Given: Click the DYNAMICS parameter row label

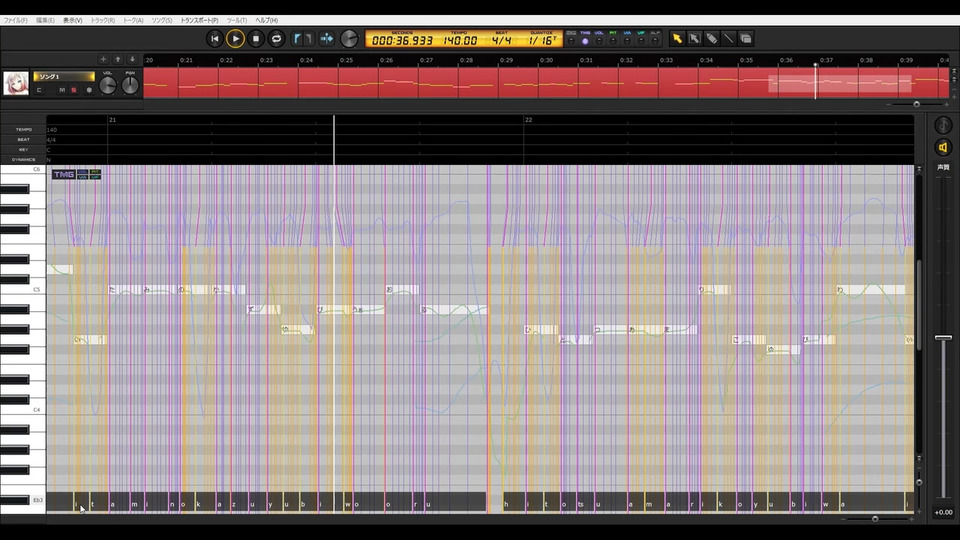Looking at the screenshot, I should (23, 159).
